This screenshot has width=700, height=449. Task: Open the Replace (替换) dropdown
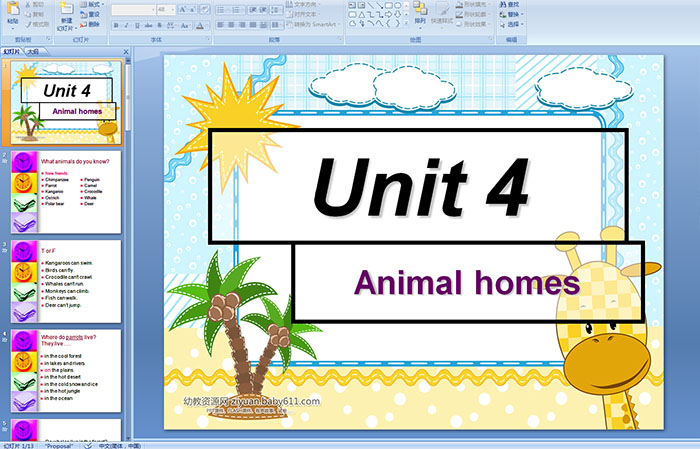[x=512, y=14]
